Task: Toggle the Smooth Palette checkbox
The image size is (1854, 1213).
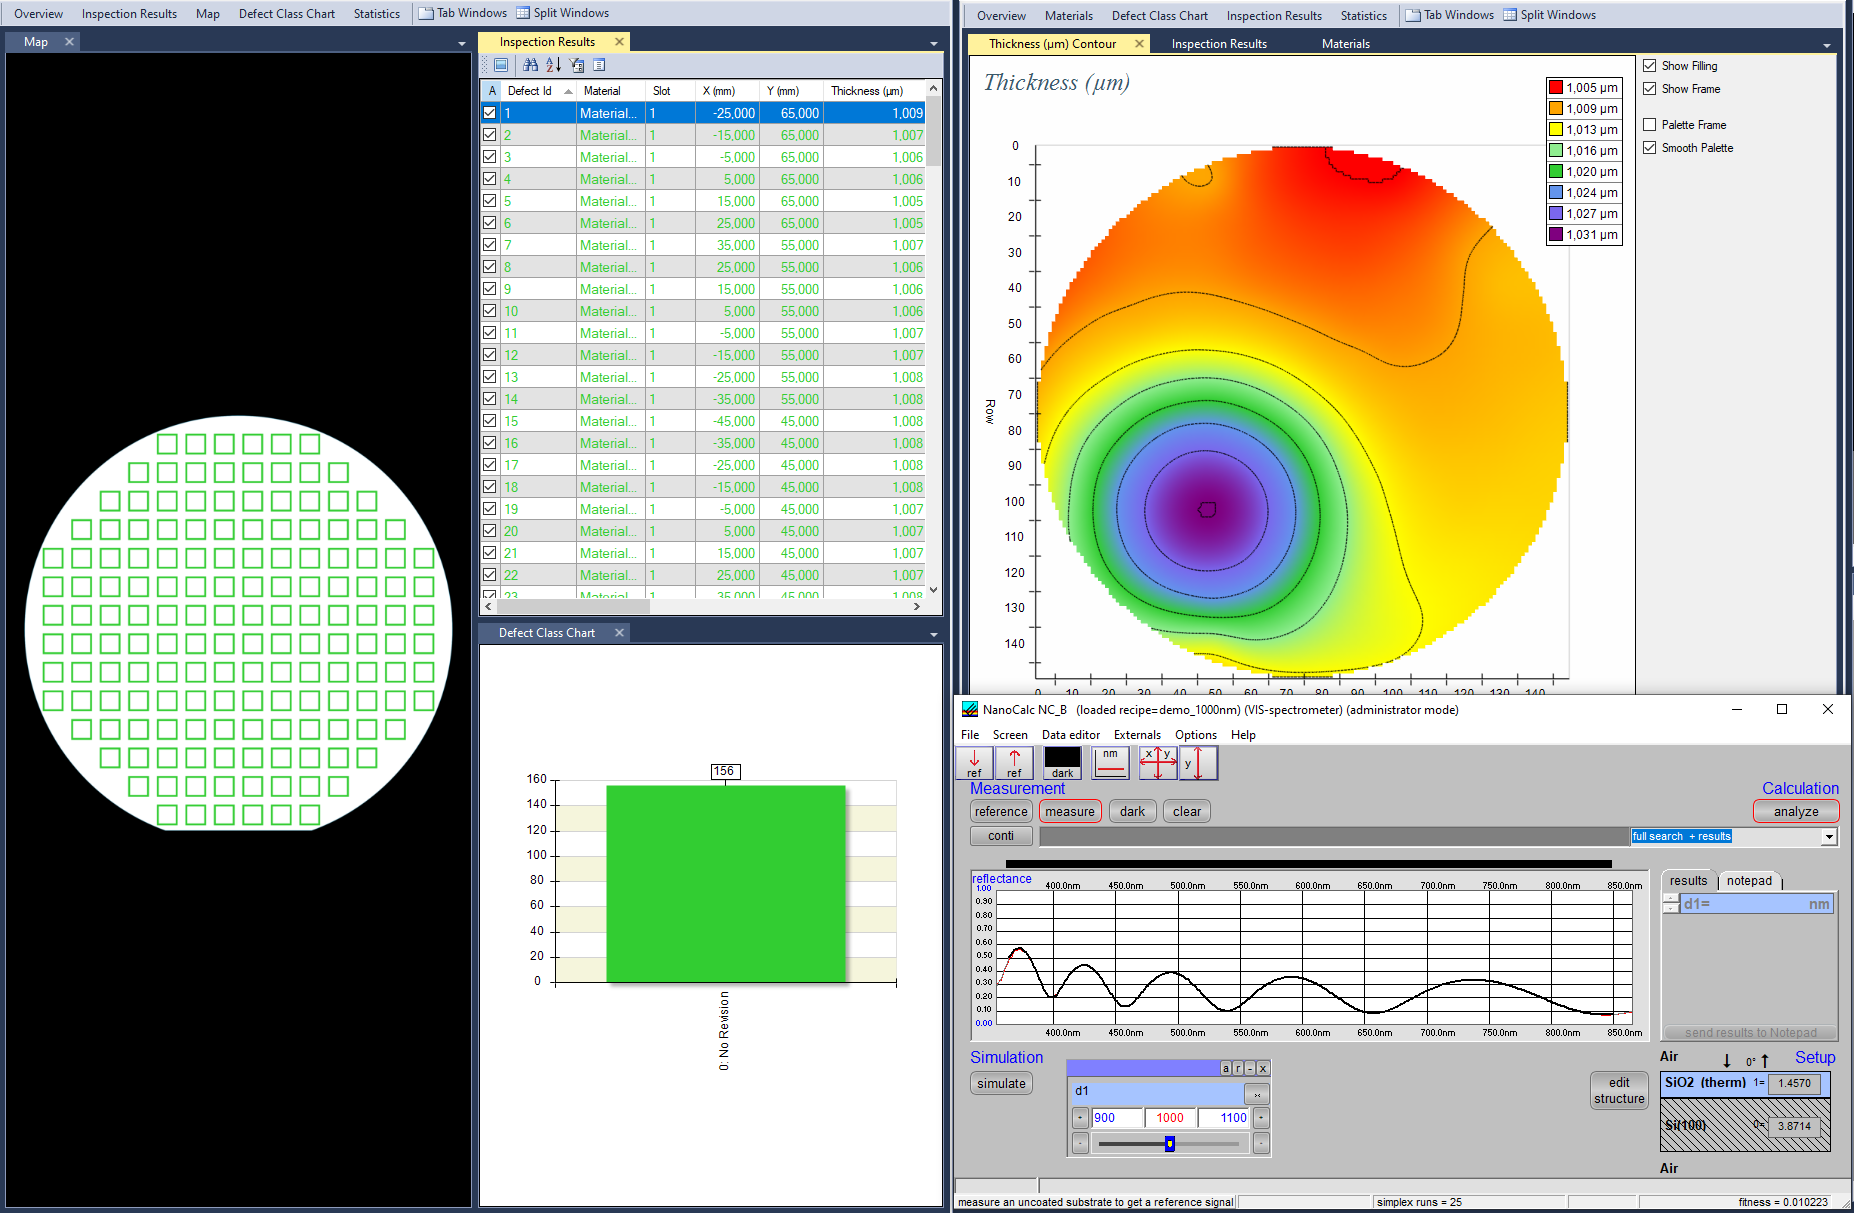Action: [1650, 148]
